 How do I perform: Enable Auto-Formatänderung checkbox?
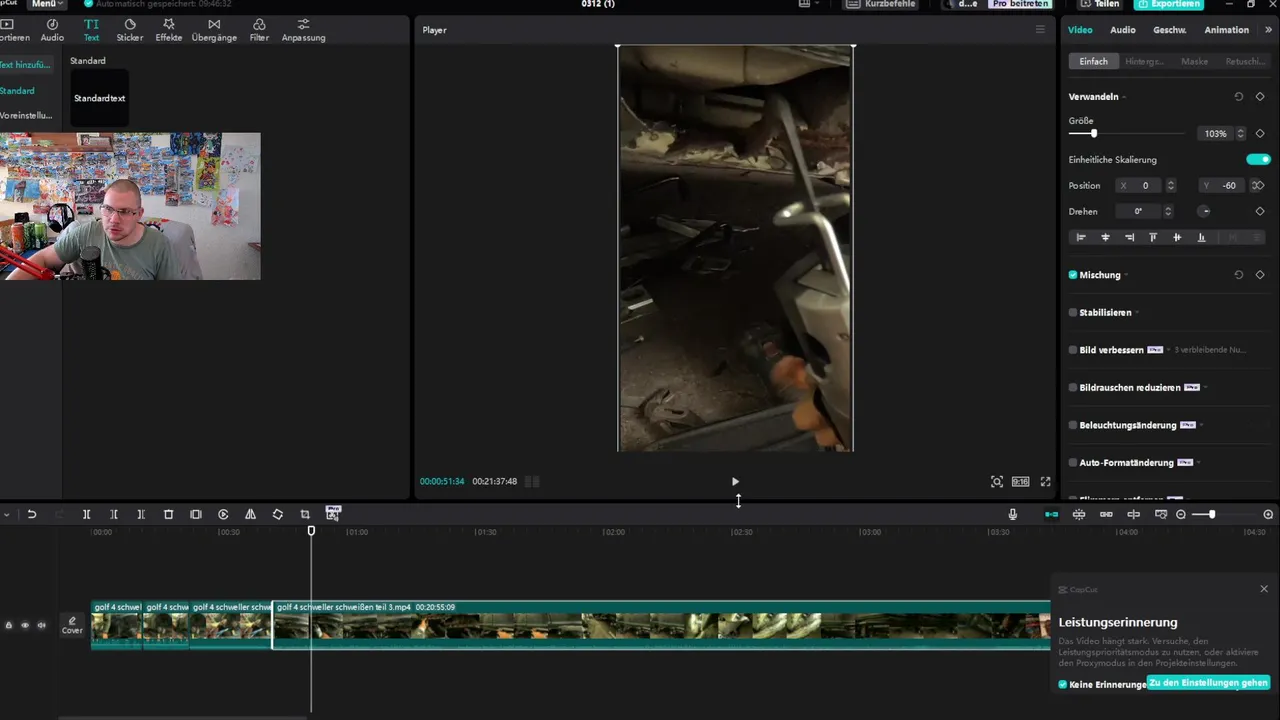1073,463
